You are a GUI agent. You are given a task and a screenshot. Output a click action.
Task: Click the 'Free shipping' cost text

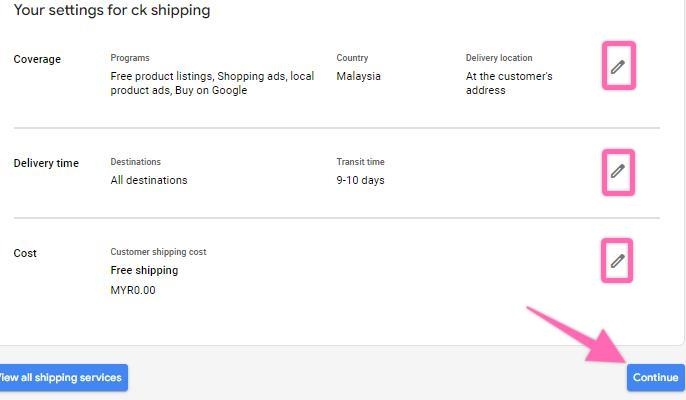[x=144, y=270]
